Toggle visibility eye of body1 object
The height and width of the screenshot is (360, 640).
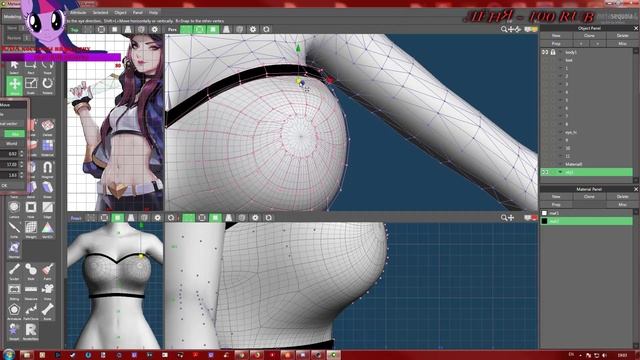(545, 52)
